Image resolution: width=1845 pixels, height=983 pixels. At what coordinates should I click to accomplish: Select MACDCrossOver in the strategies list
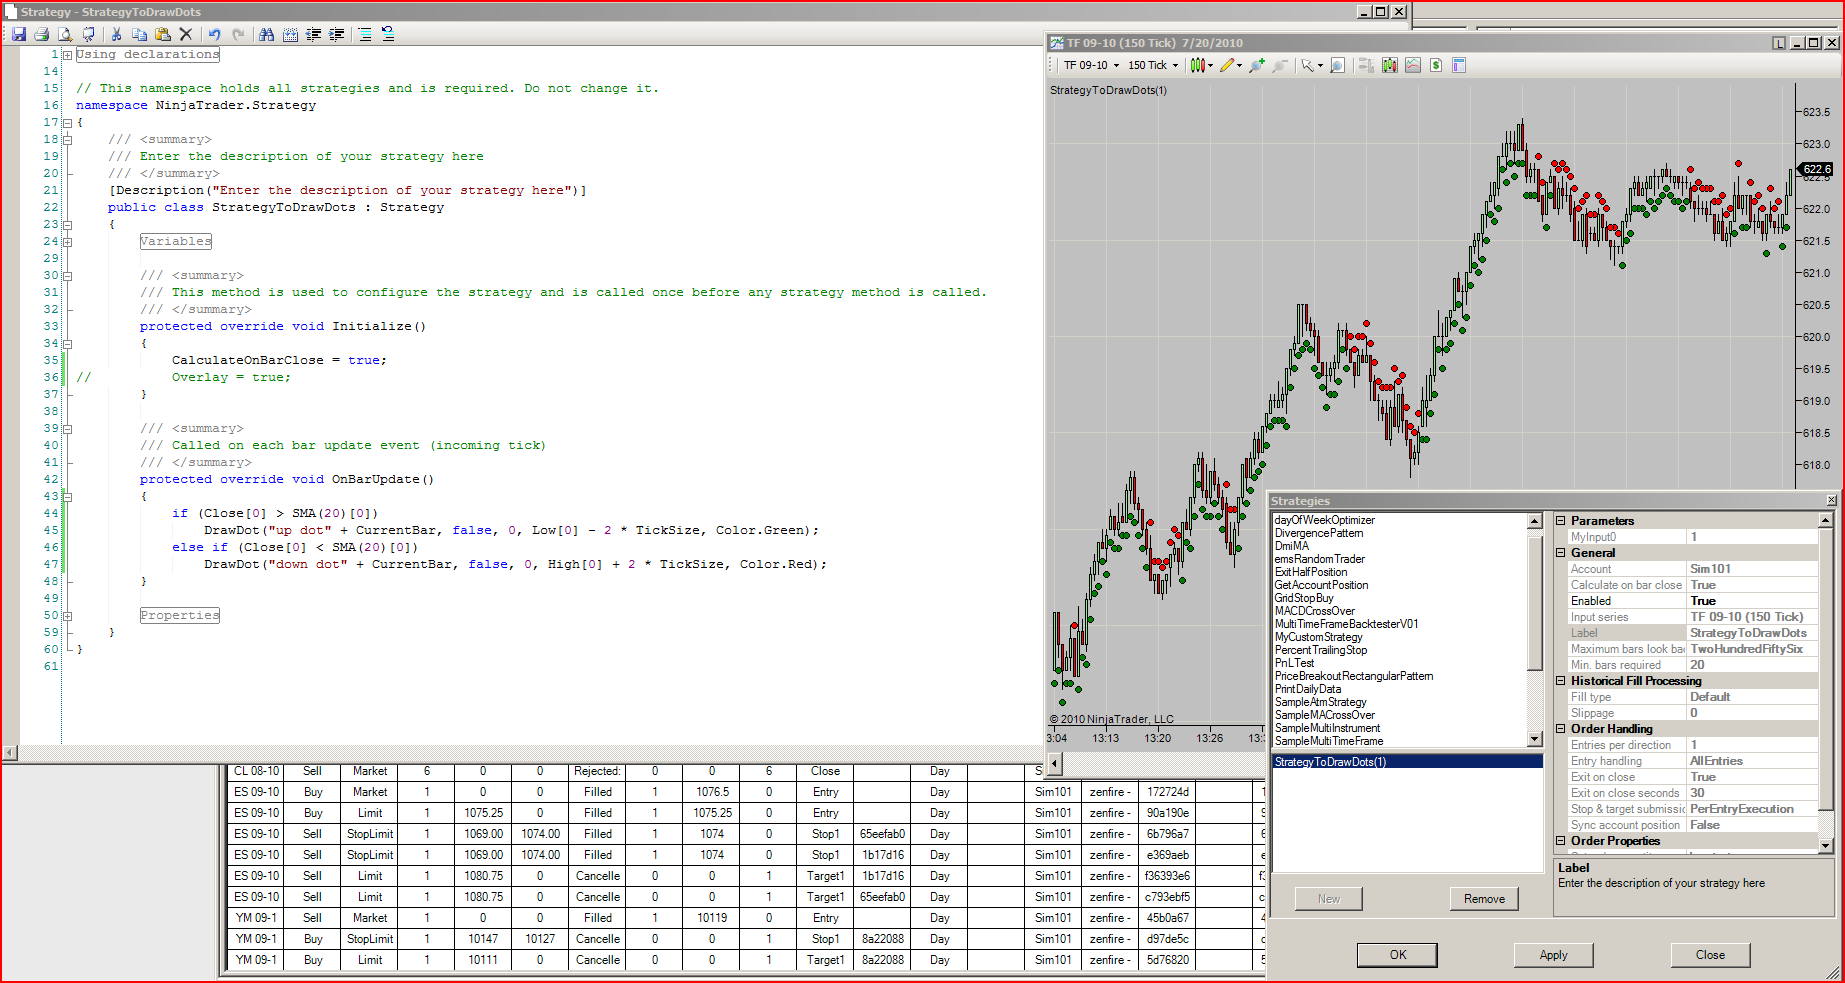(x=1315, y=611)
